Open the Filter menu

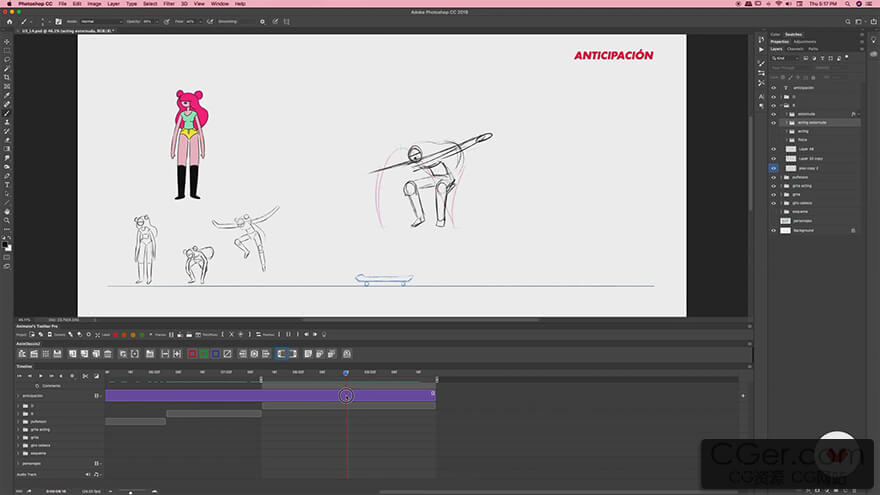point(169,4)
